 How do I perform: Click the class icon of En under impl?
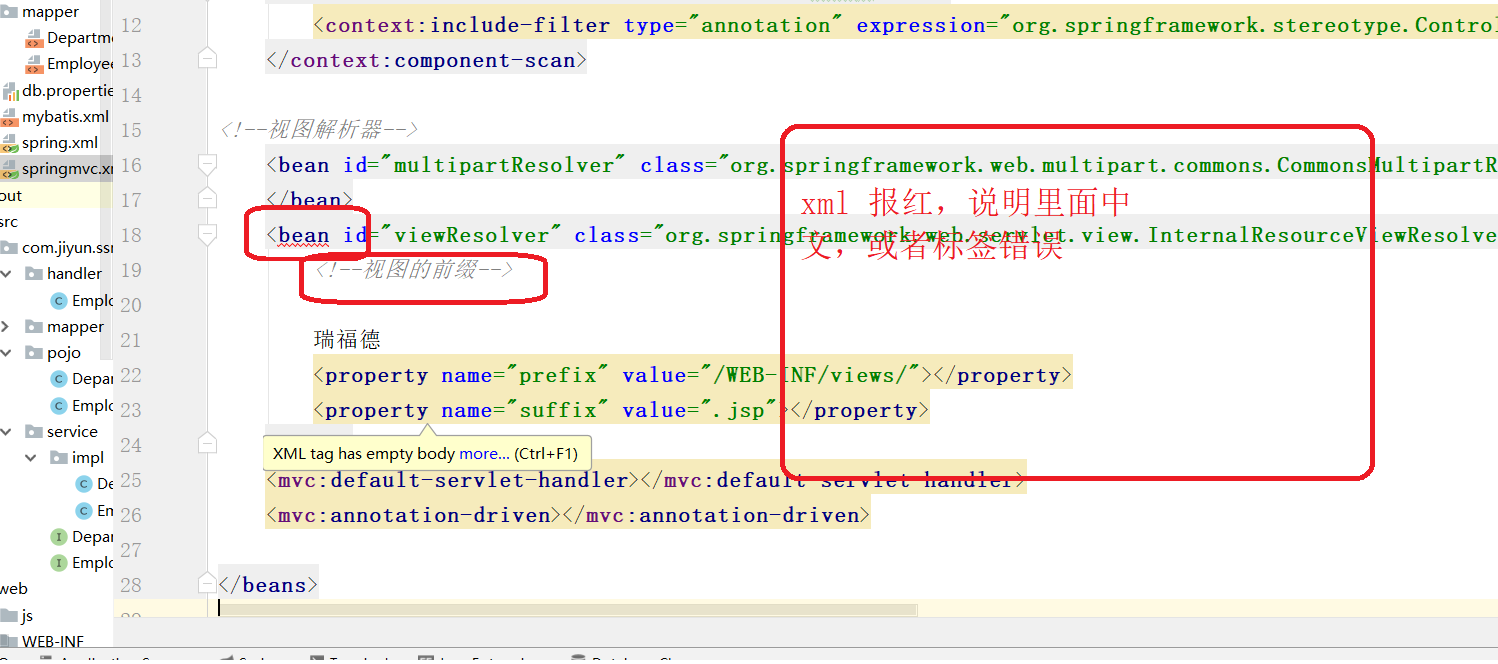click(84, 511)
